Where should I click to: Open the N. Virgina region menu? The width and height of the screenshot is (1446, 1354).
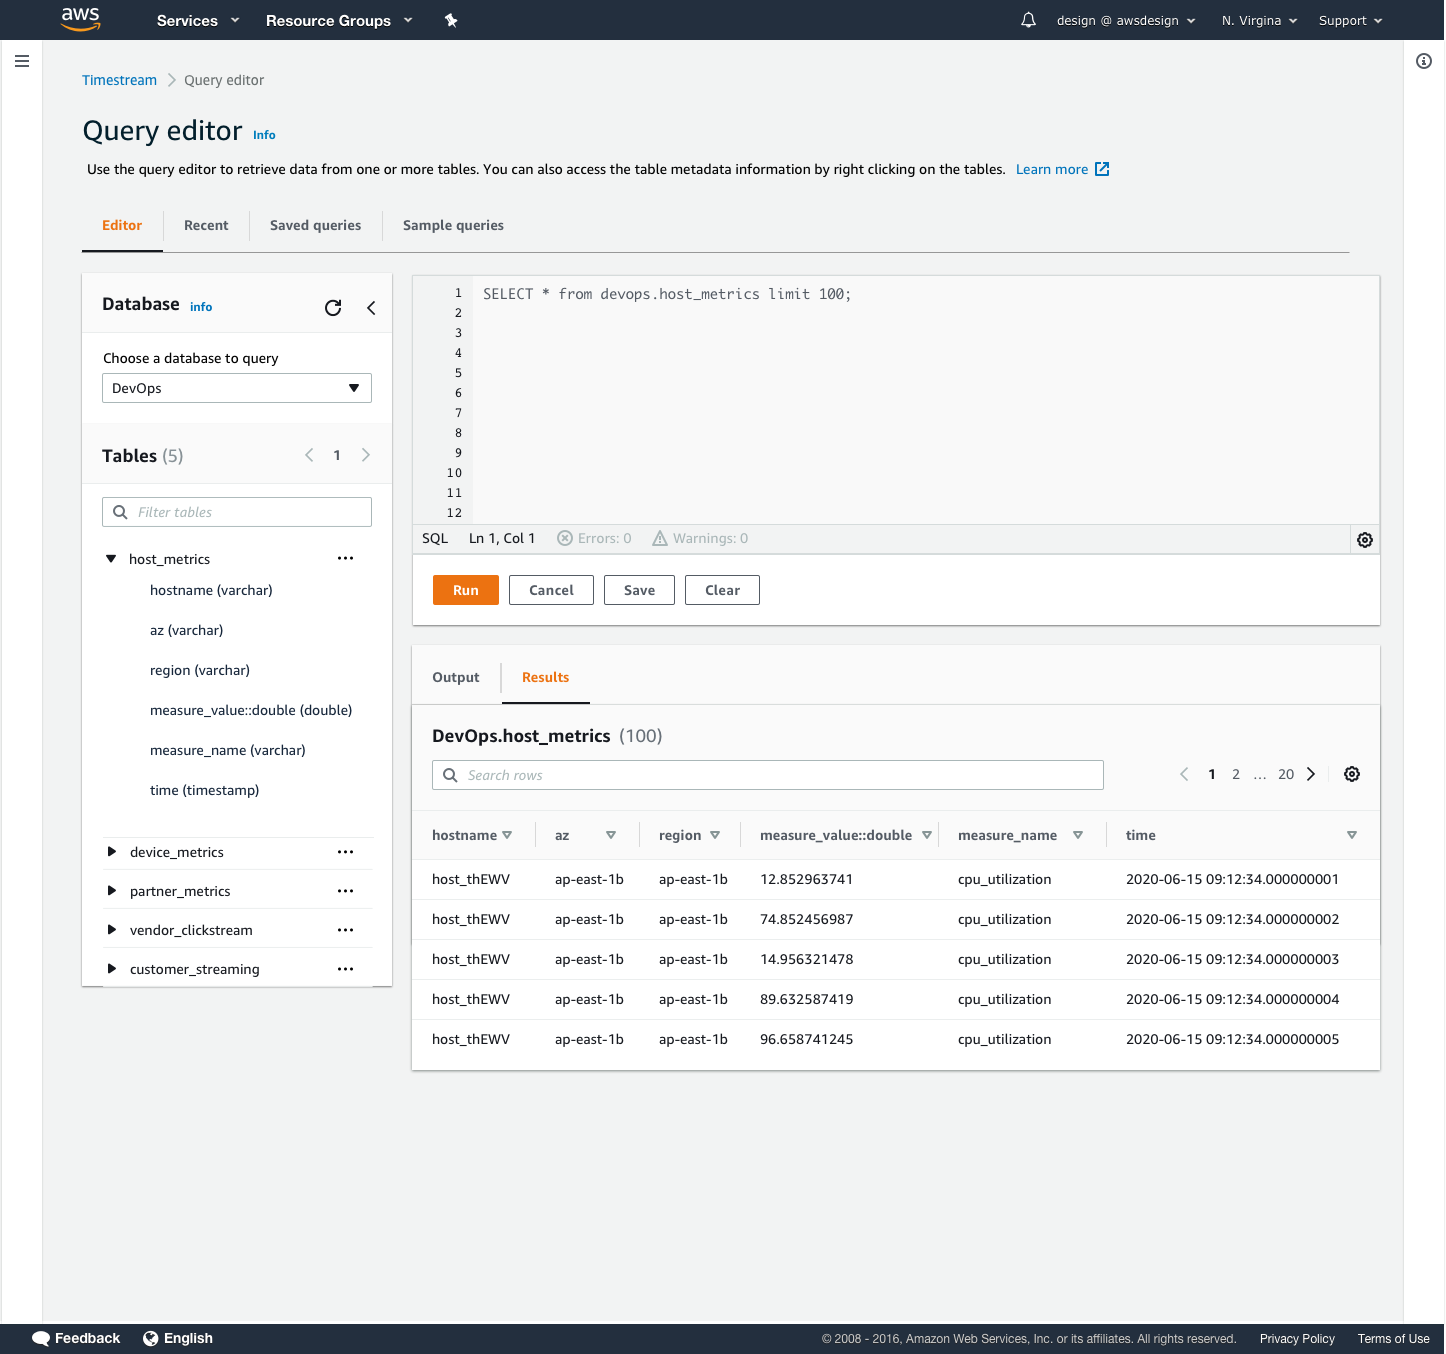click(1259, 20)
